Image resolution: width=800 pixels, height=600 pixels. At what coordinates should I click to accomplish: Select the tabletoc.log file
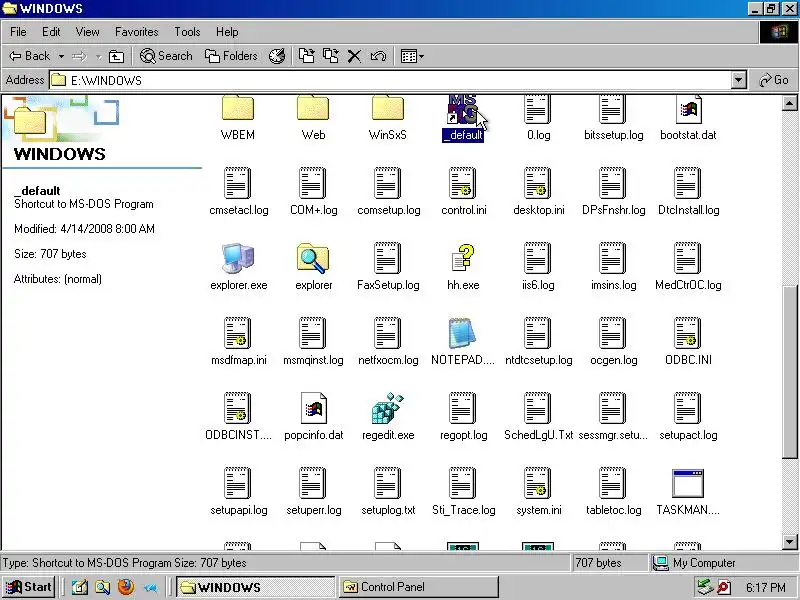(613, 483)
